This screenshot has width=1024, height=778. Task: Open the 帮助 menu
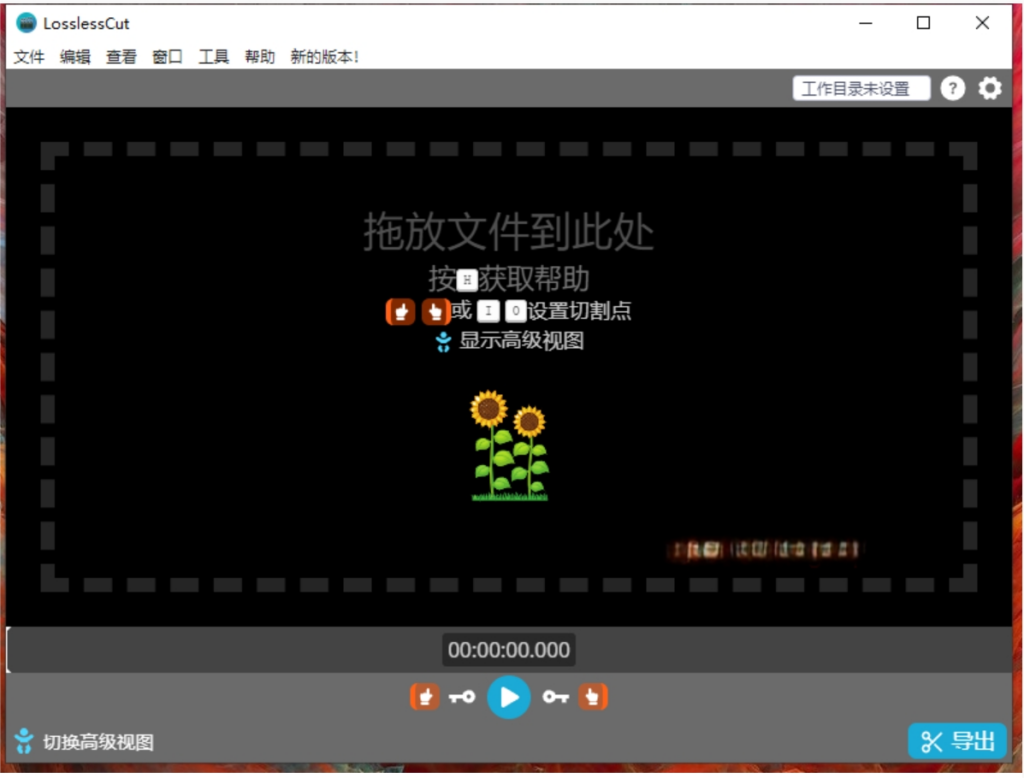point(260,57)
